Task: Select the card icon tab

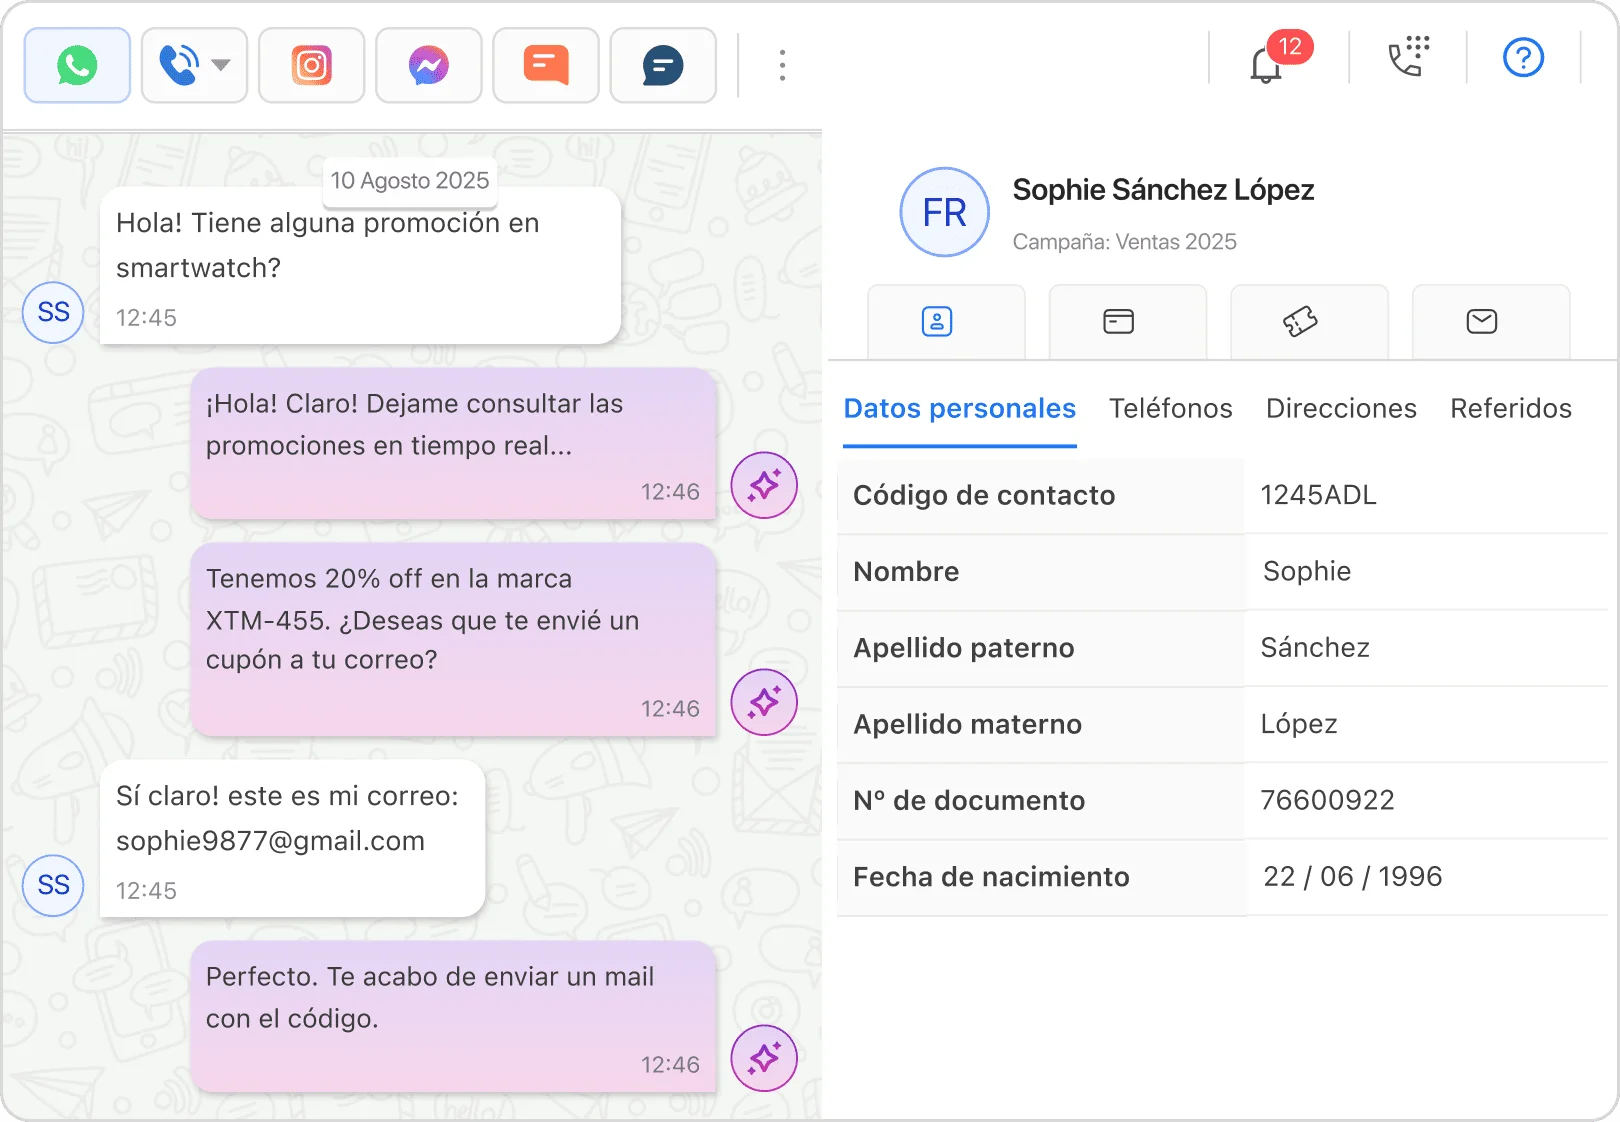Action: click(x=1127, y=322)
